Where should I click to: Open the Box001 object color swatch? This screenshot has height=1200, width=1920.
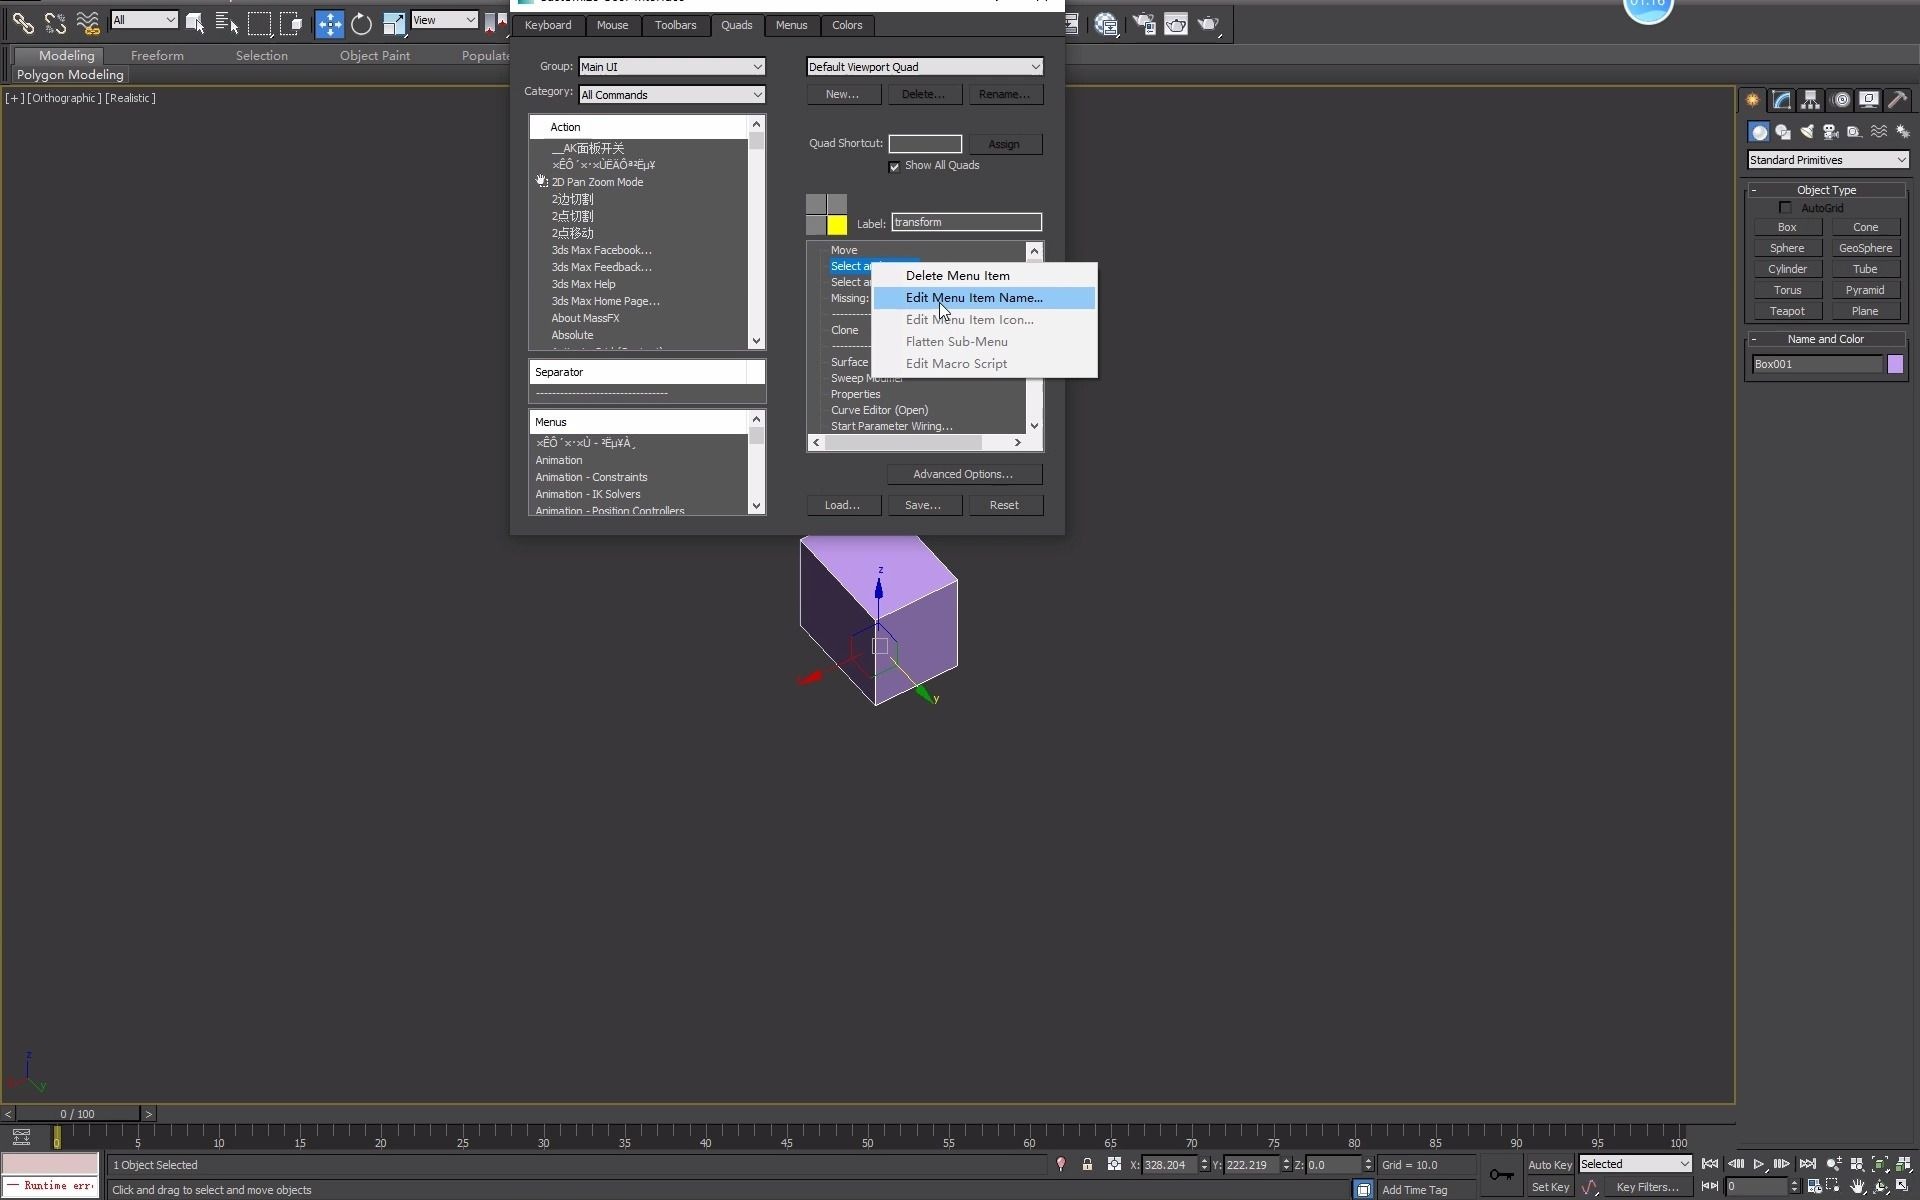pos(1894,364)
